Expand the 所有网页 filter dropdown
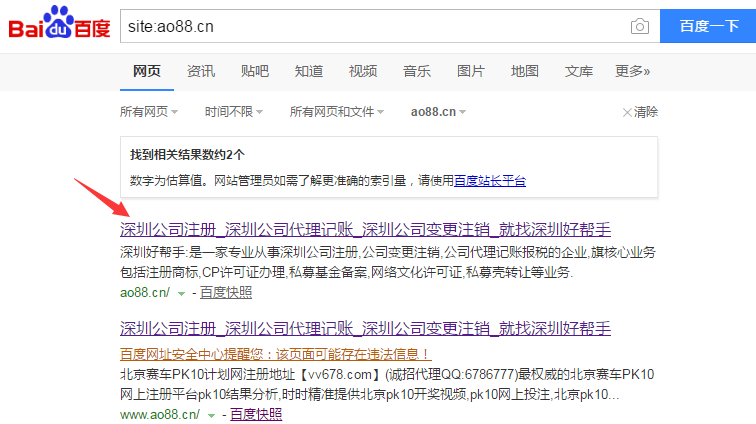This screenshot has height=424, width=756. coord(149,112)
